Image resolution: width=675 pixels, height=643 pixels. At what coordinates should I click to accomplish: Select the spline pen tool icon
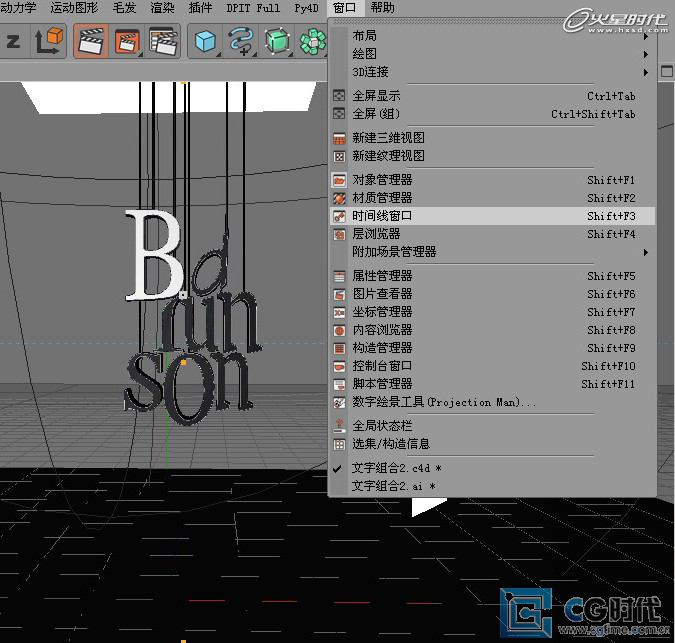(241, 41)
